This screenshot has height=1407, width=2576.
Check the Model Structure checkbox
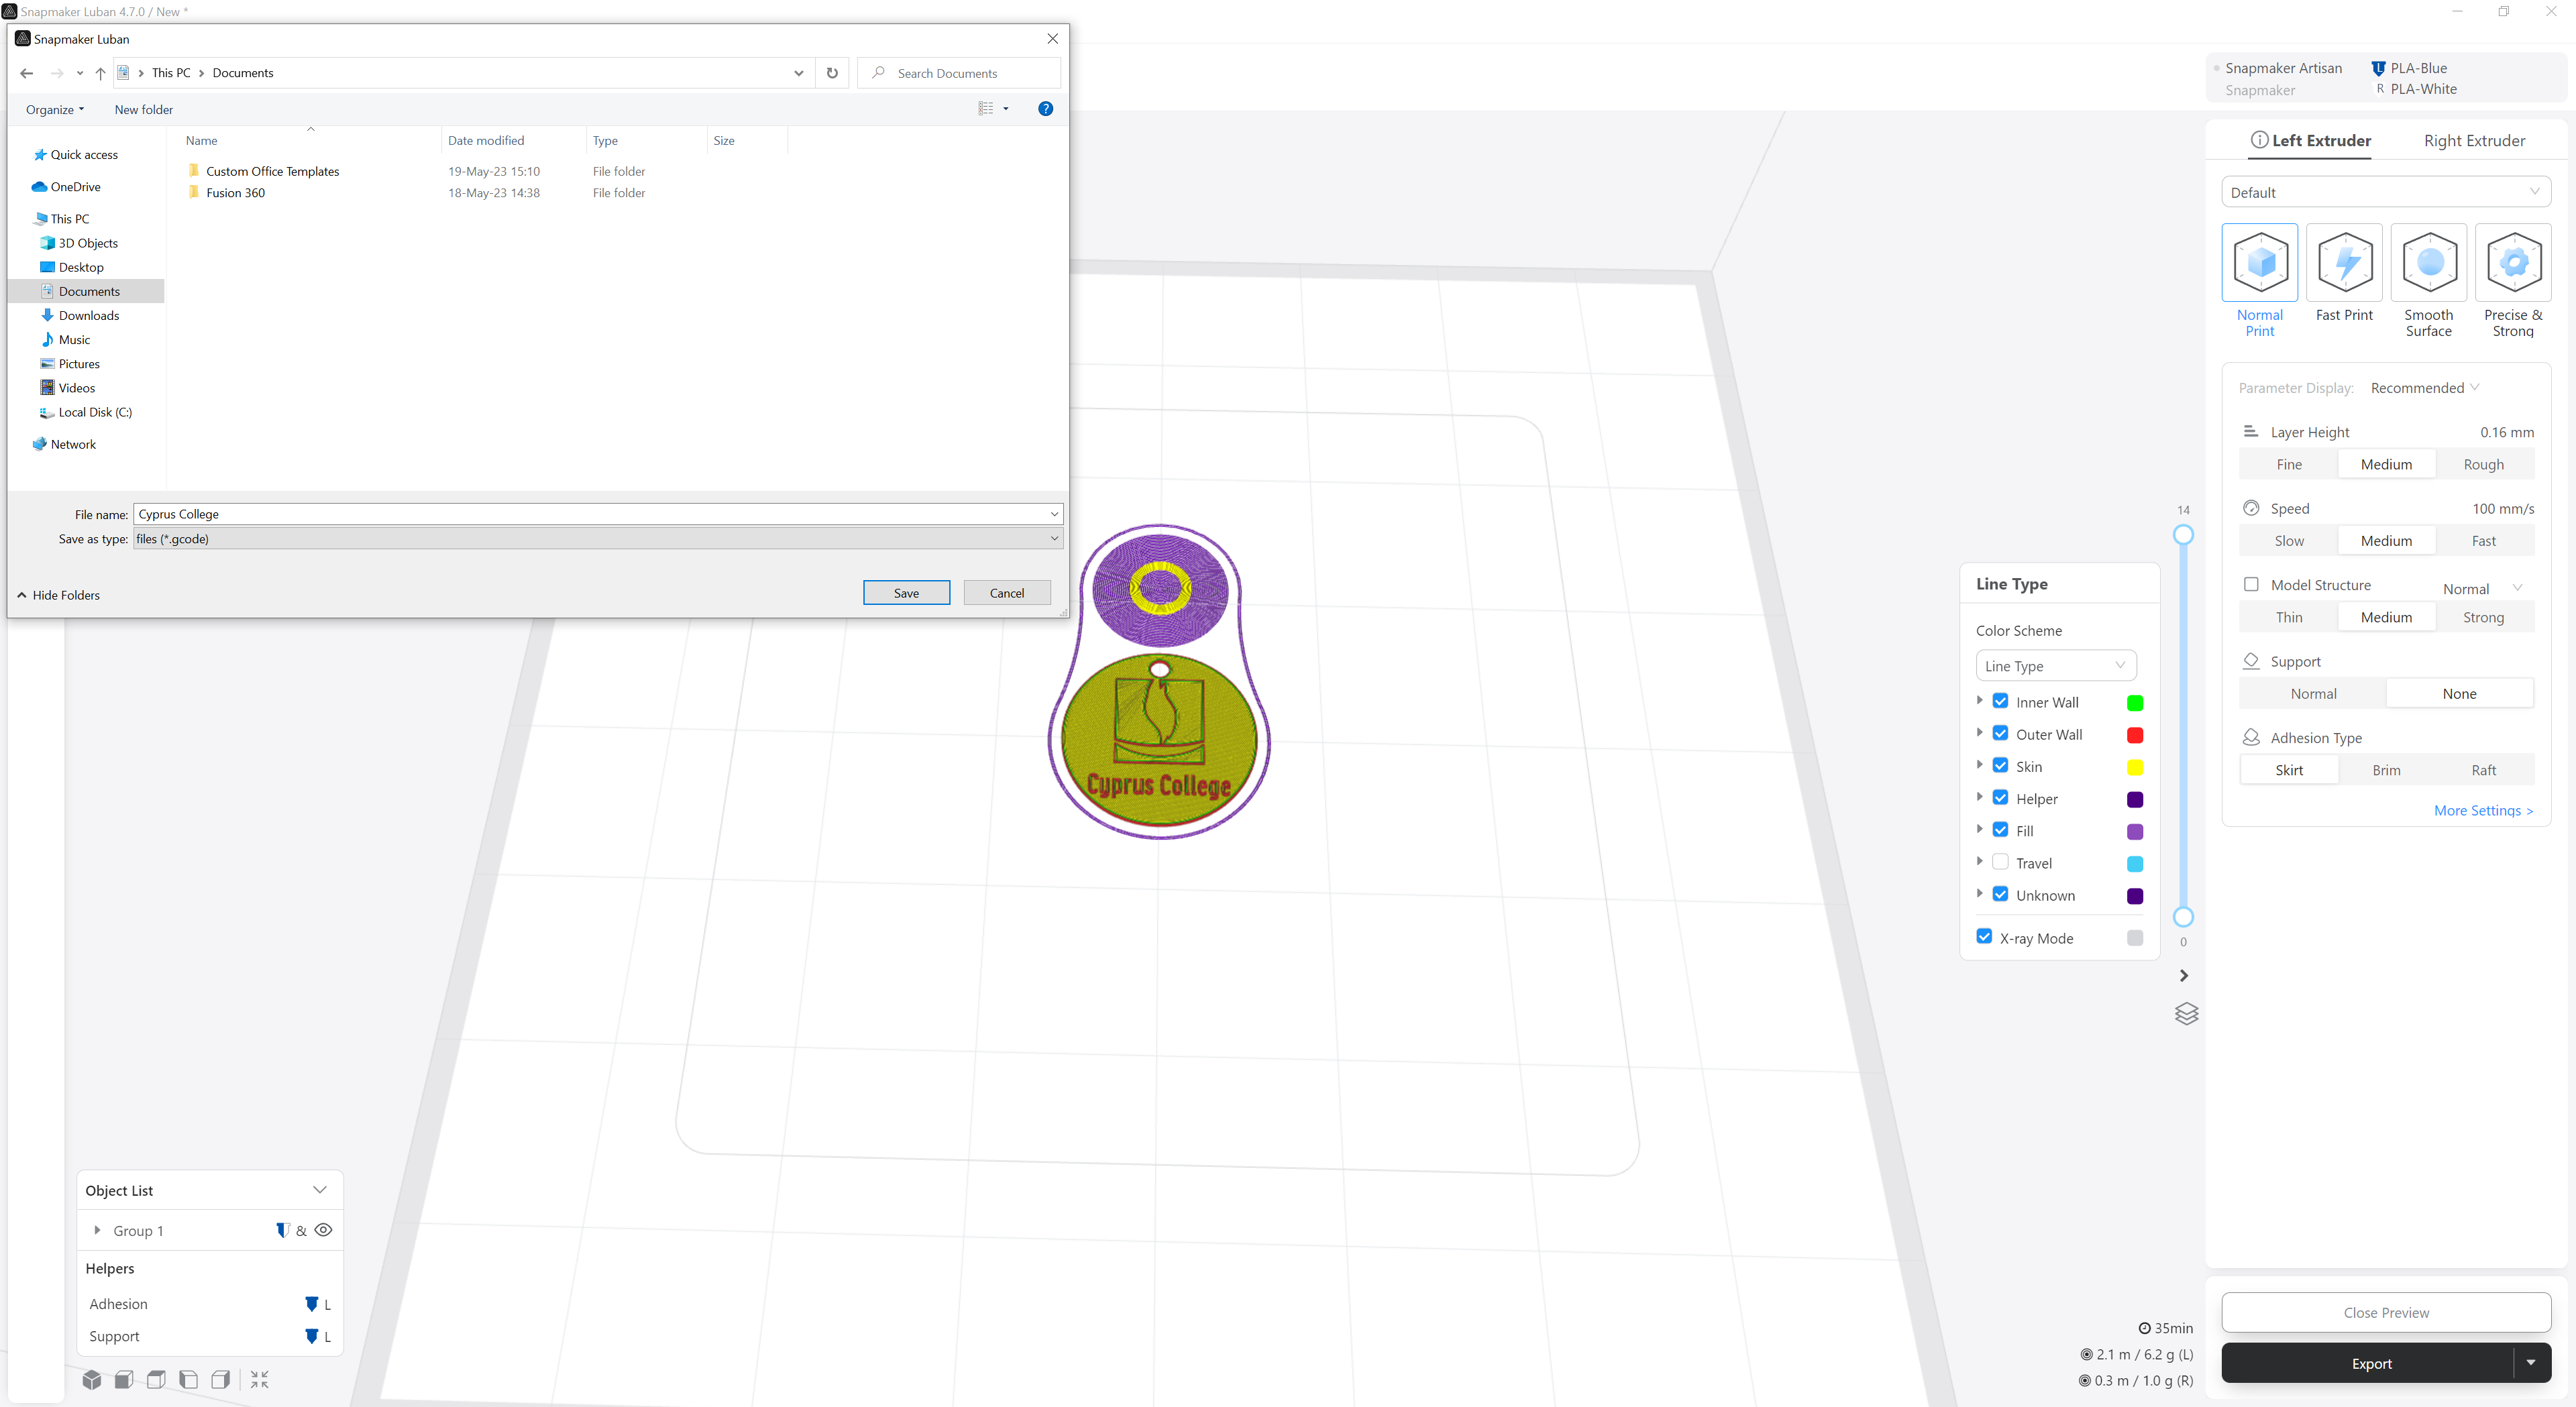[x=2251, y=584]
